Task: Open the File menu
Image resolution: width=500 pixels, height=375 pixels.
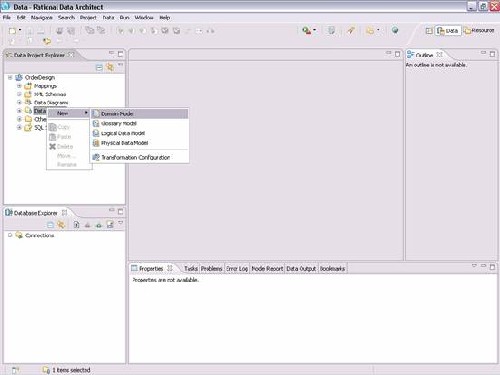Action: [x=7, y=17]
